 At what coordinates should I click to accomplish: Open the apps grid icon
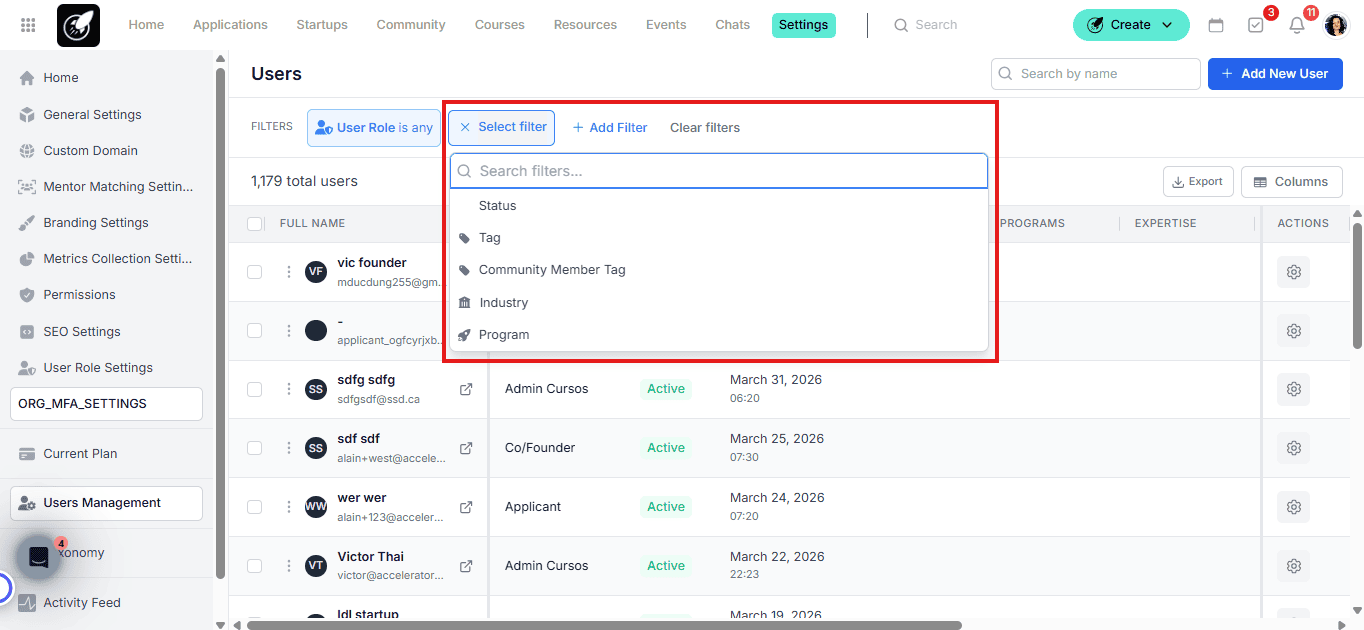28,25
